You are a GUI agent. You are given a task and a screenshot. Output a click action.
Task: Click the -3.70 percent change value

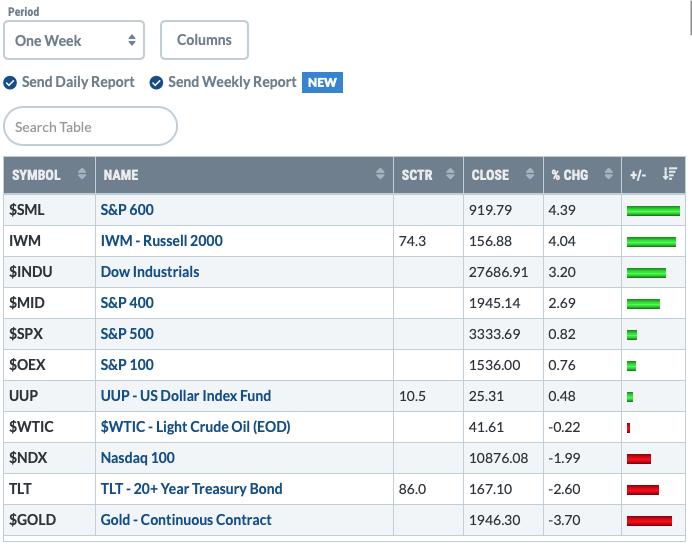coord(564,520)
